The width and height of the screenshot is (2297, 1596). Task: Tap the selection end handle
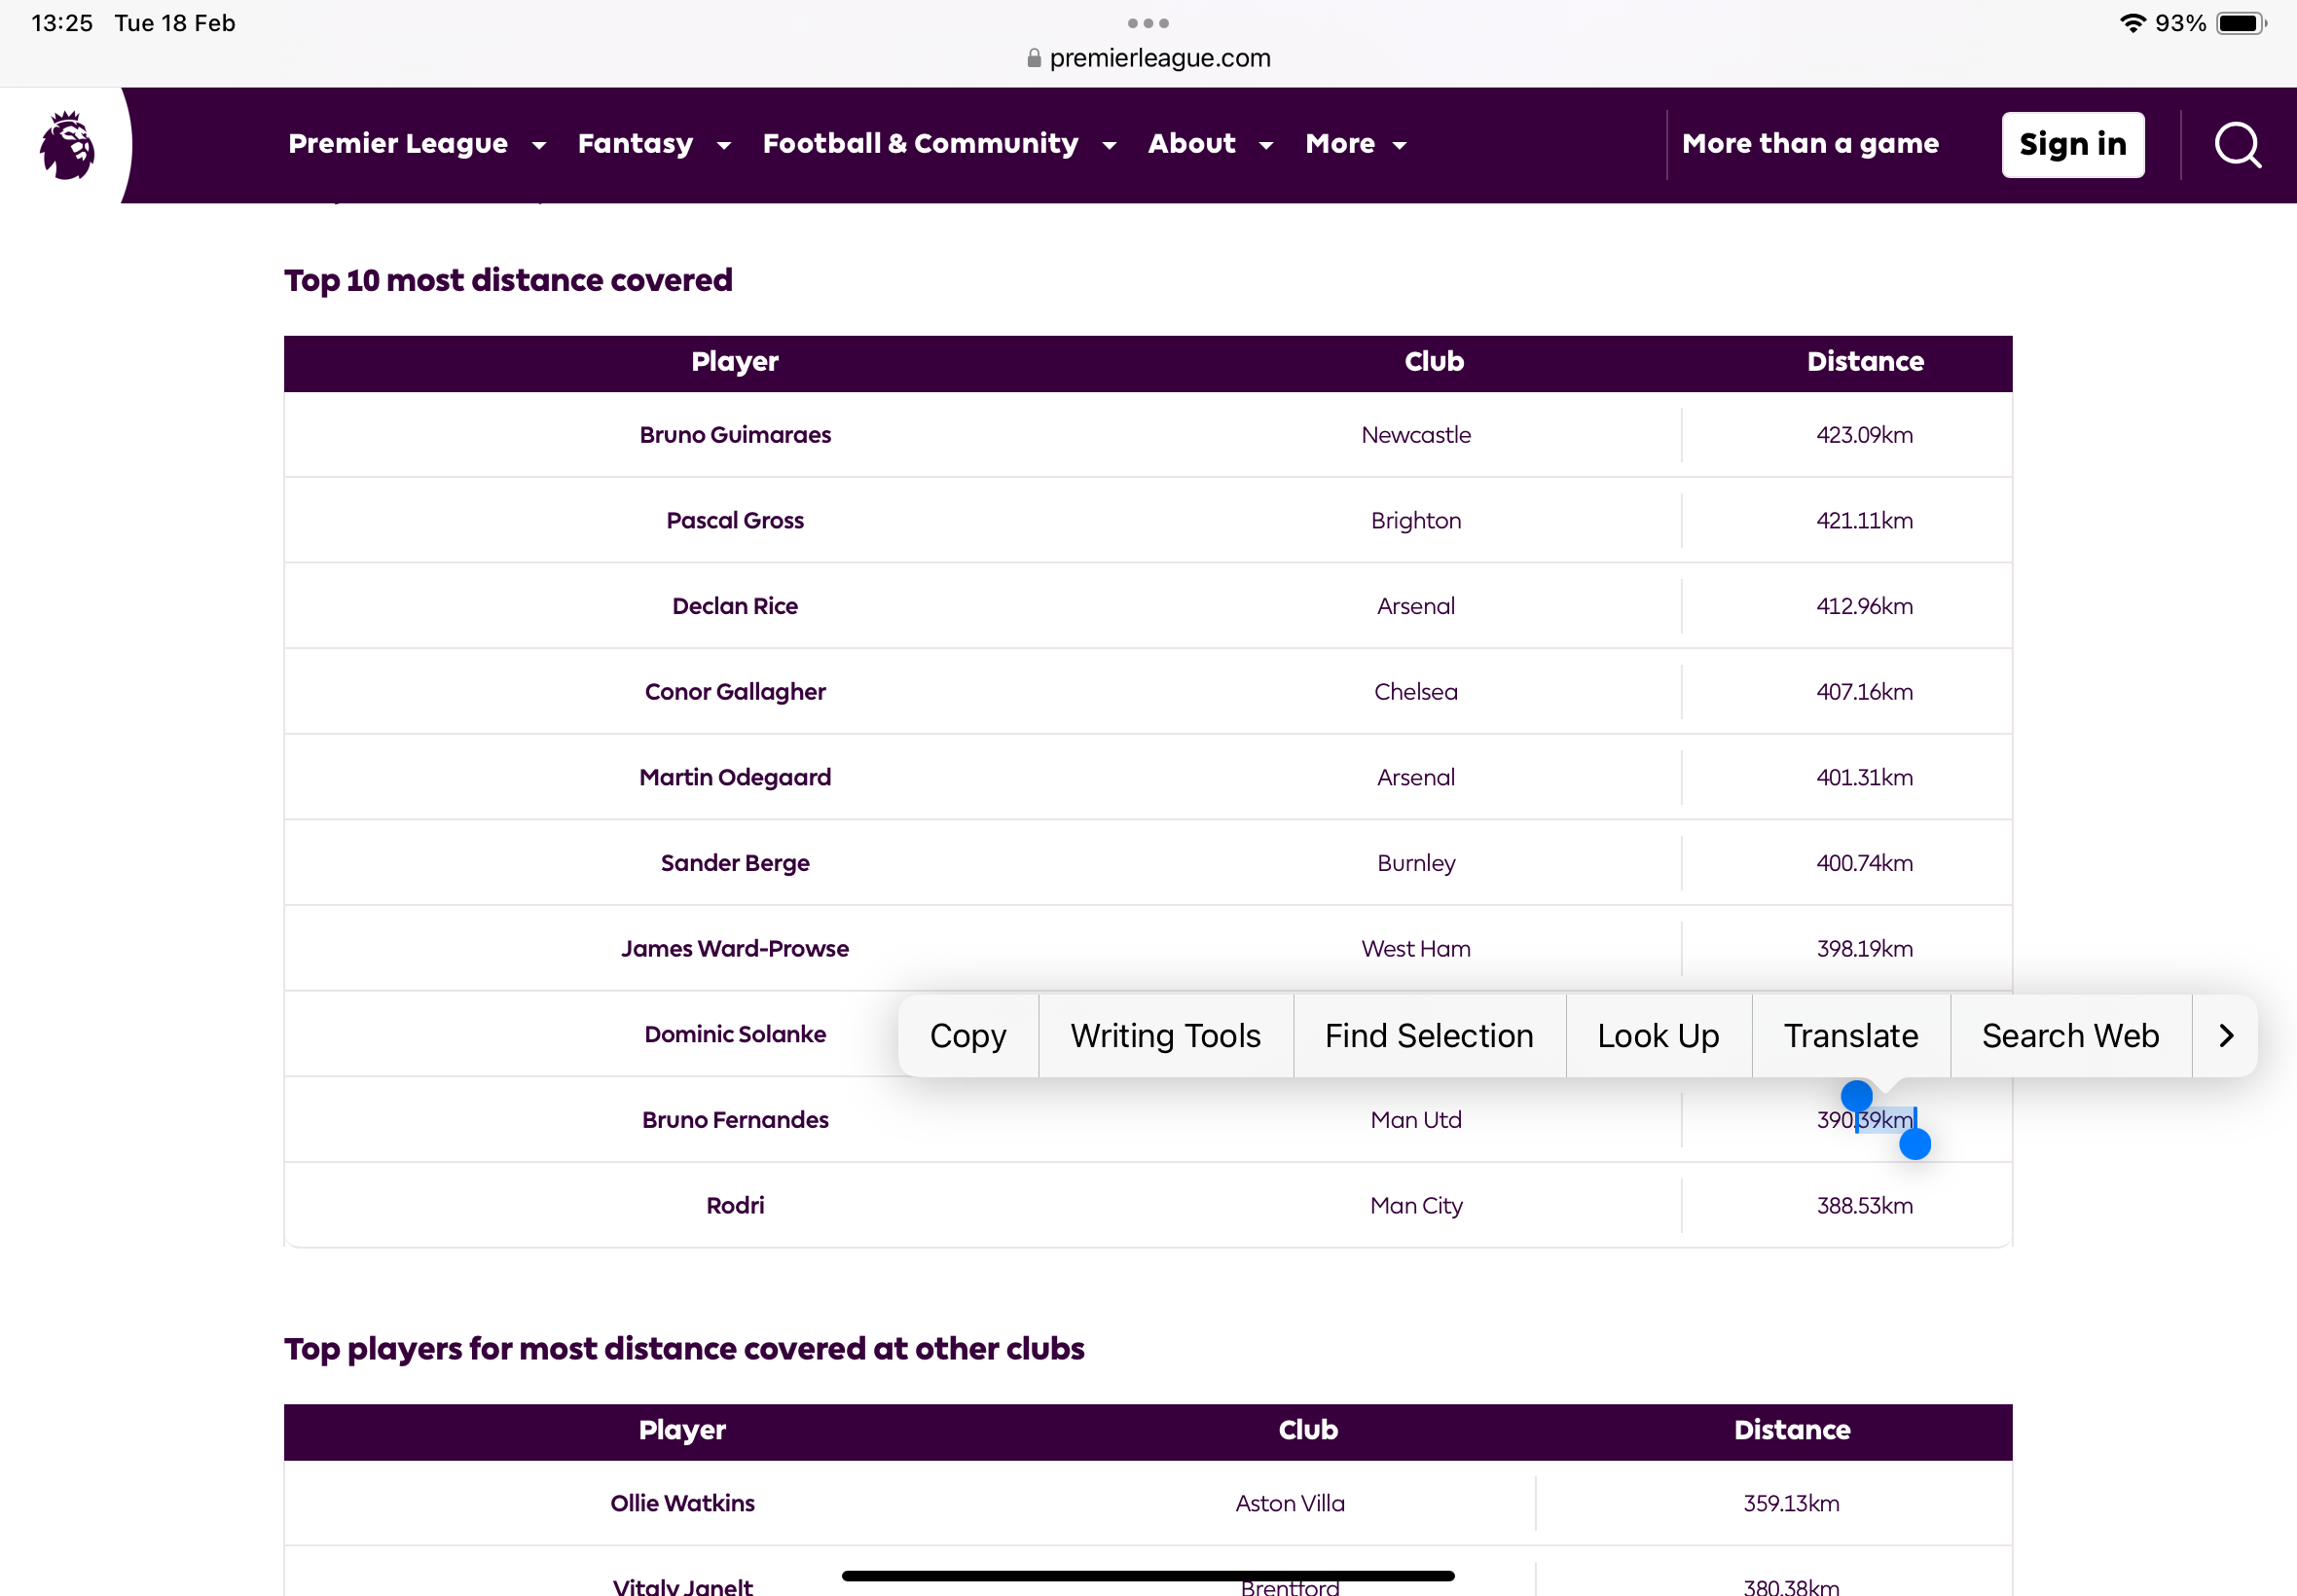[1915, 1143]
